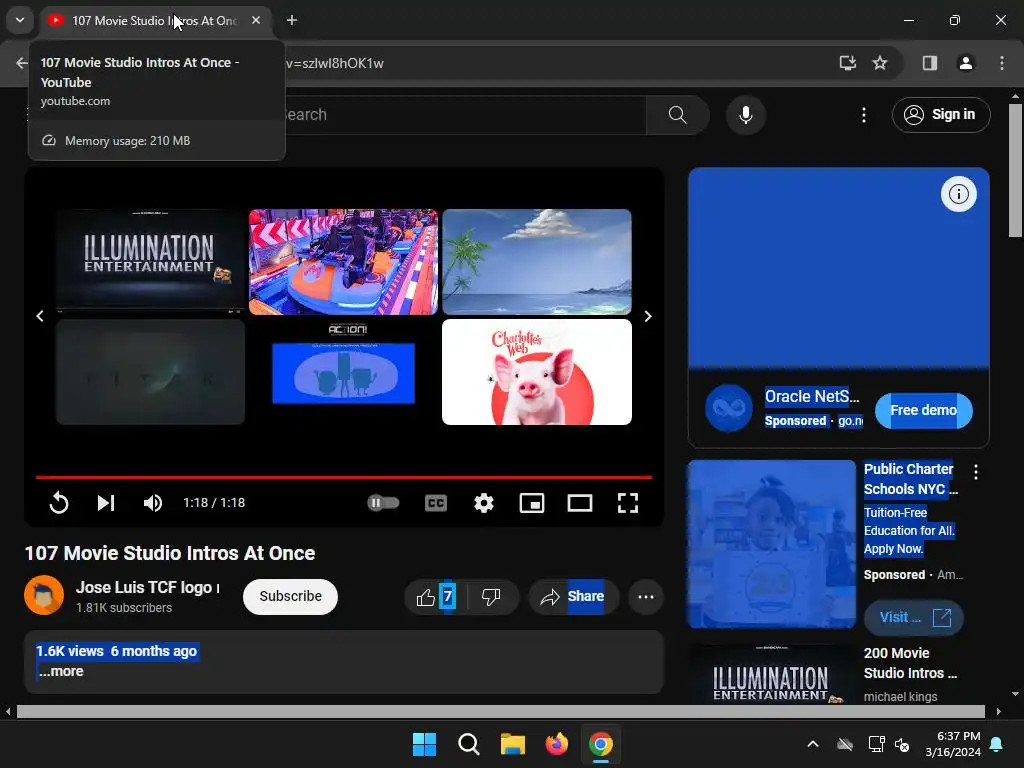Go back in Chrome
This screenshot has width=1024, height=768.
pos(22,63)
